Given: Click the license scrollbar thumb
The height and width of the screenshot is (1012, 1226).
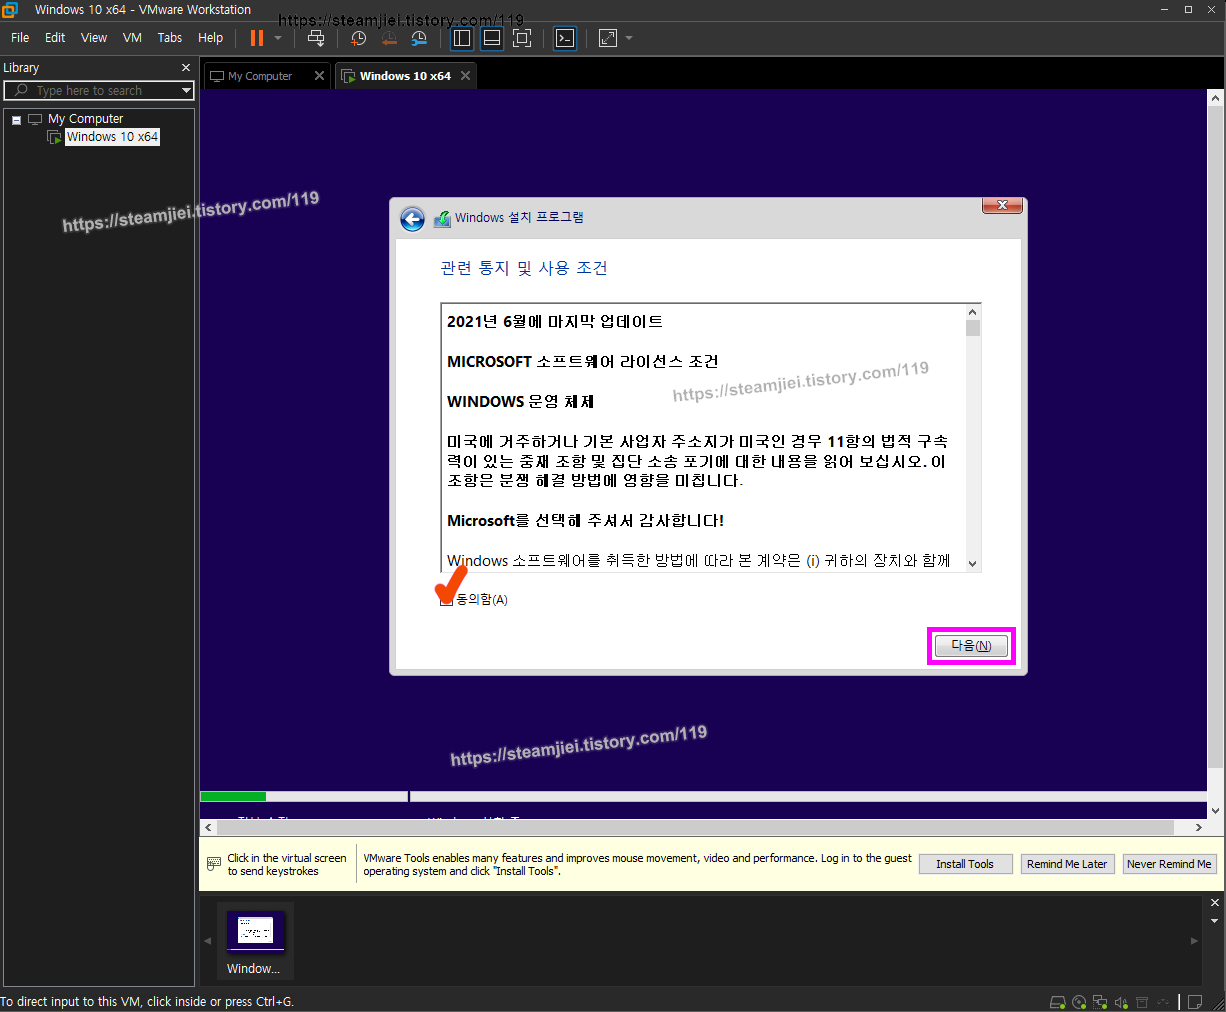Looking at the screenshot, I should coord(973,328).
